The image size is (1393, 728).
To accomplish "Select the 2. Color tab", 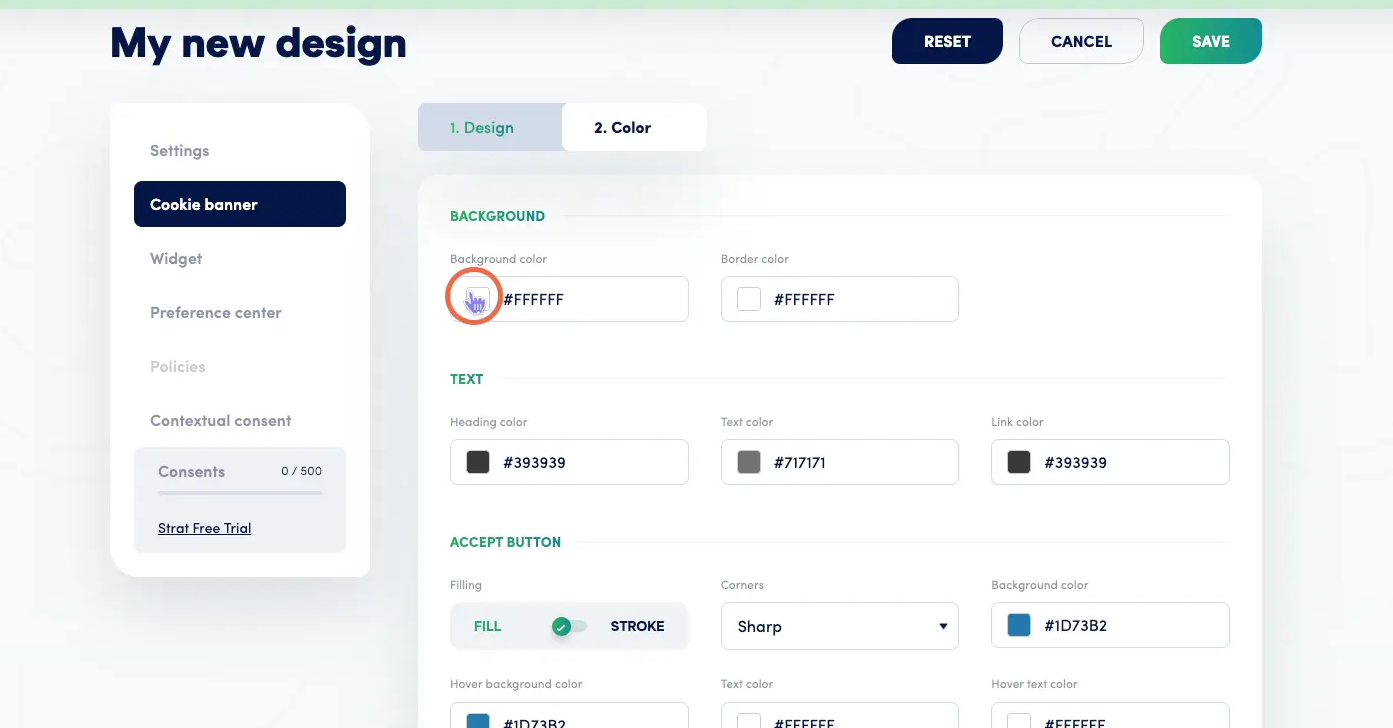I will pos(633,127).
